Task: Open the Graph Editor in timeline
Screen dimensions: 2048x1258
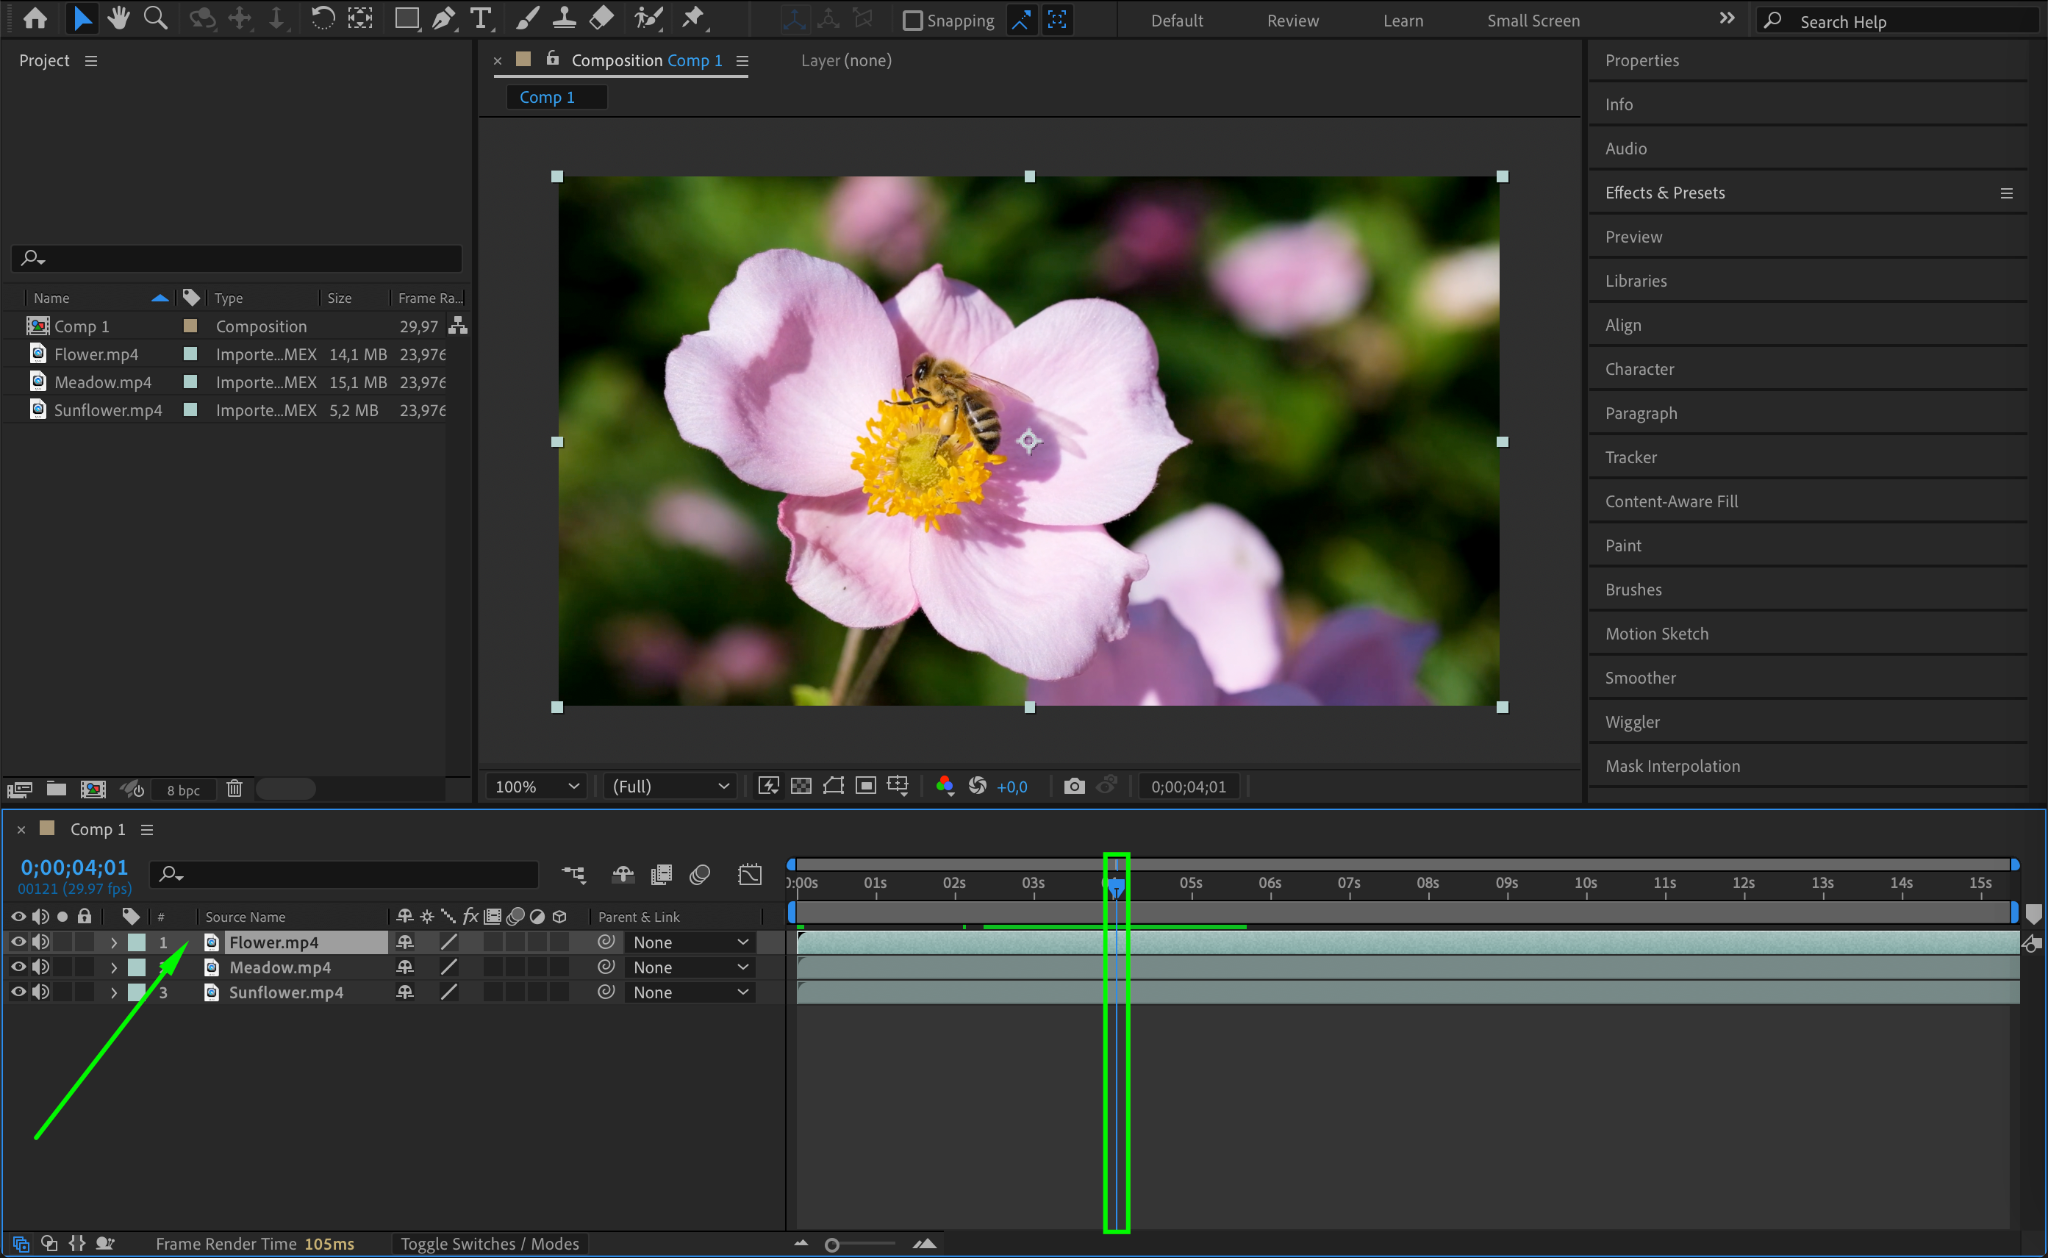Action: tap(749, 875)
